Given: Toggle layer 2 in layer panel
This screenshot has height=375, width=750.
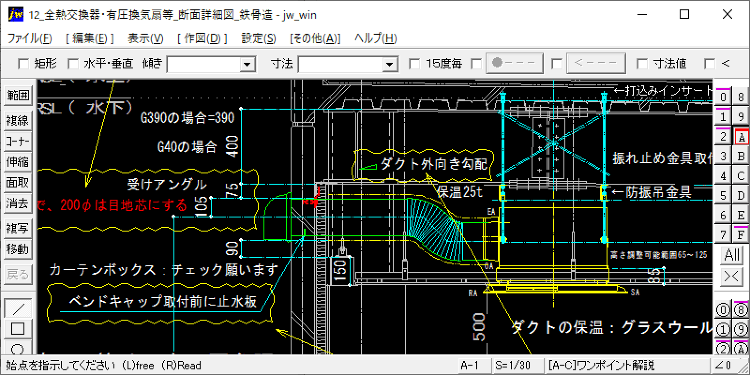Looking at the screenshot, I should 724,137.
